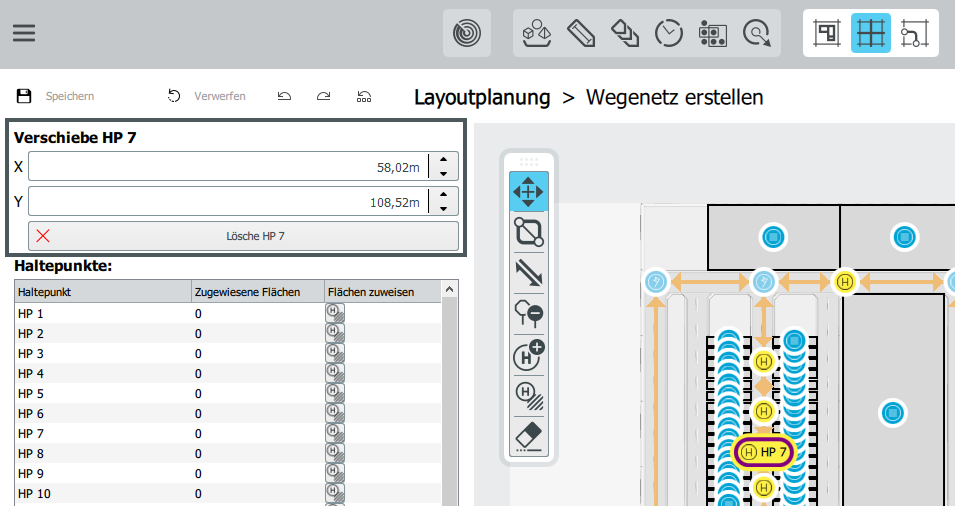Switch to the floor plan layout view
Viewport: 955px width, 506px height.
point(827,33)
